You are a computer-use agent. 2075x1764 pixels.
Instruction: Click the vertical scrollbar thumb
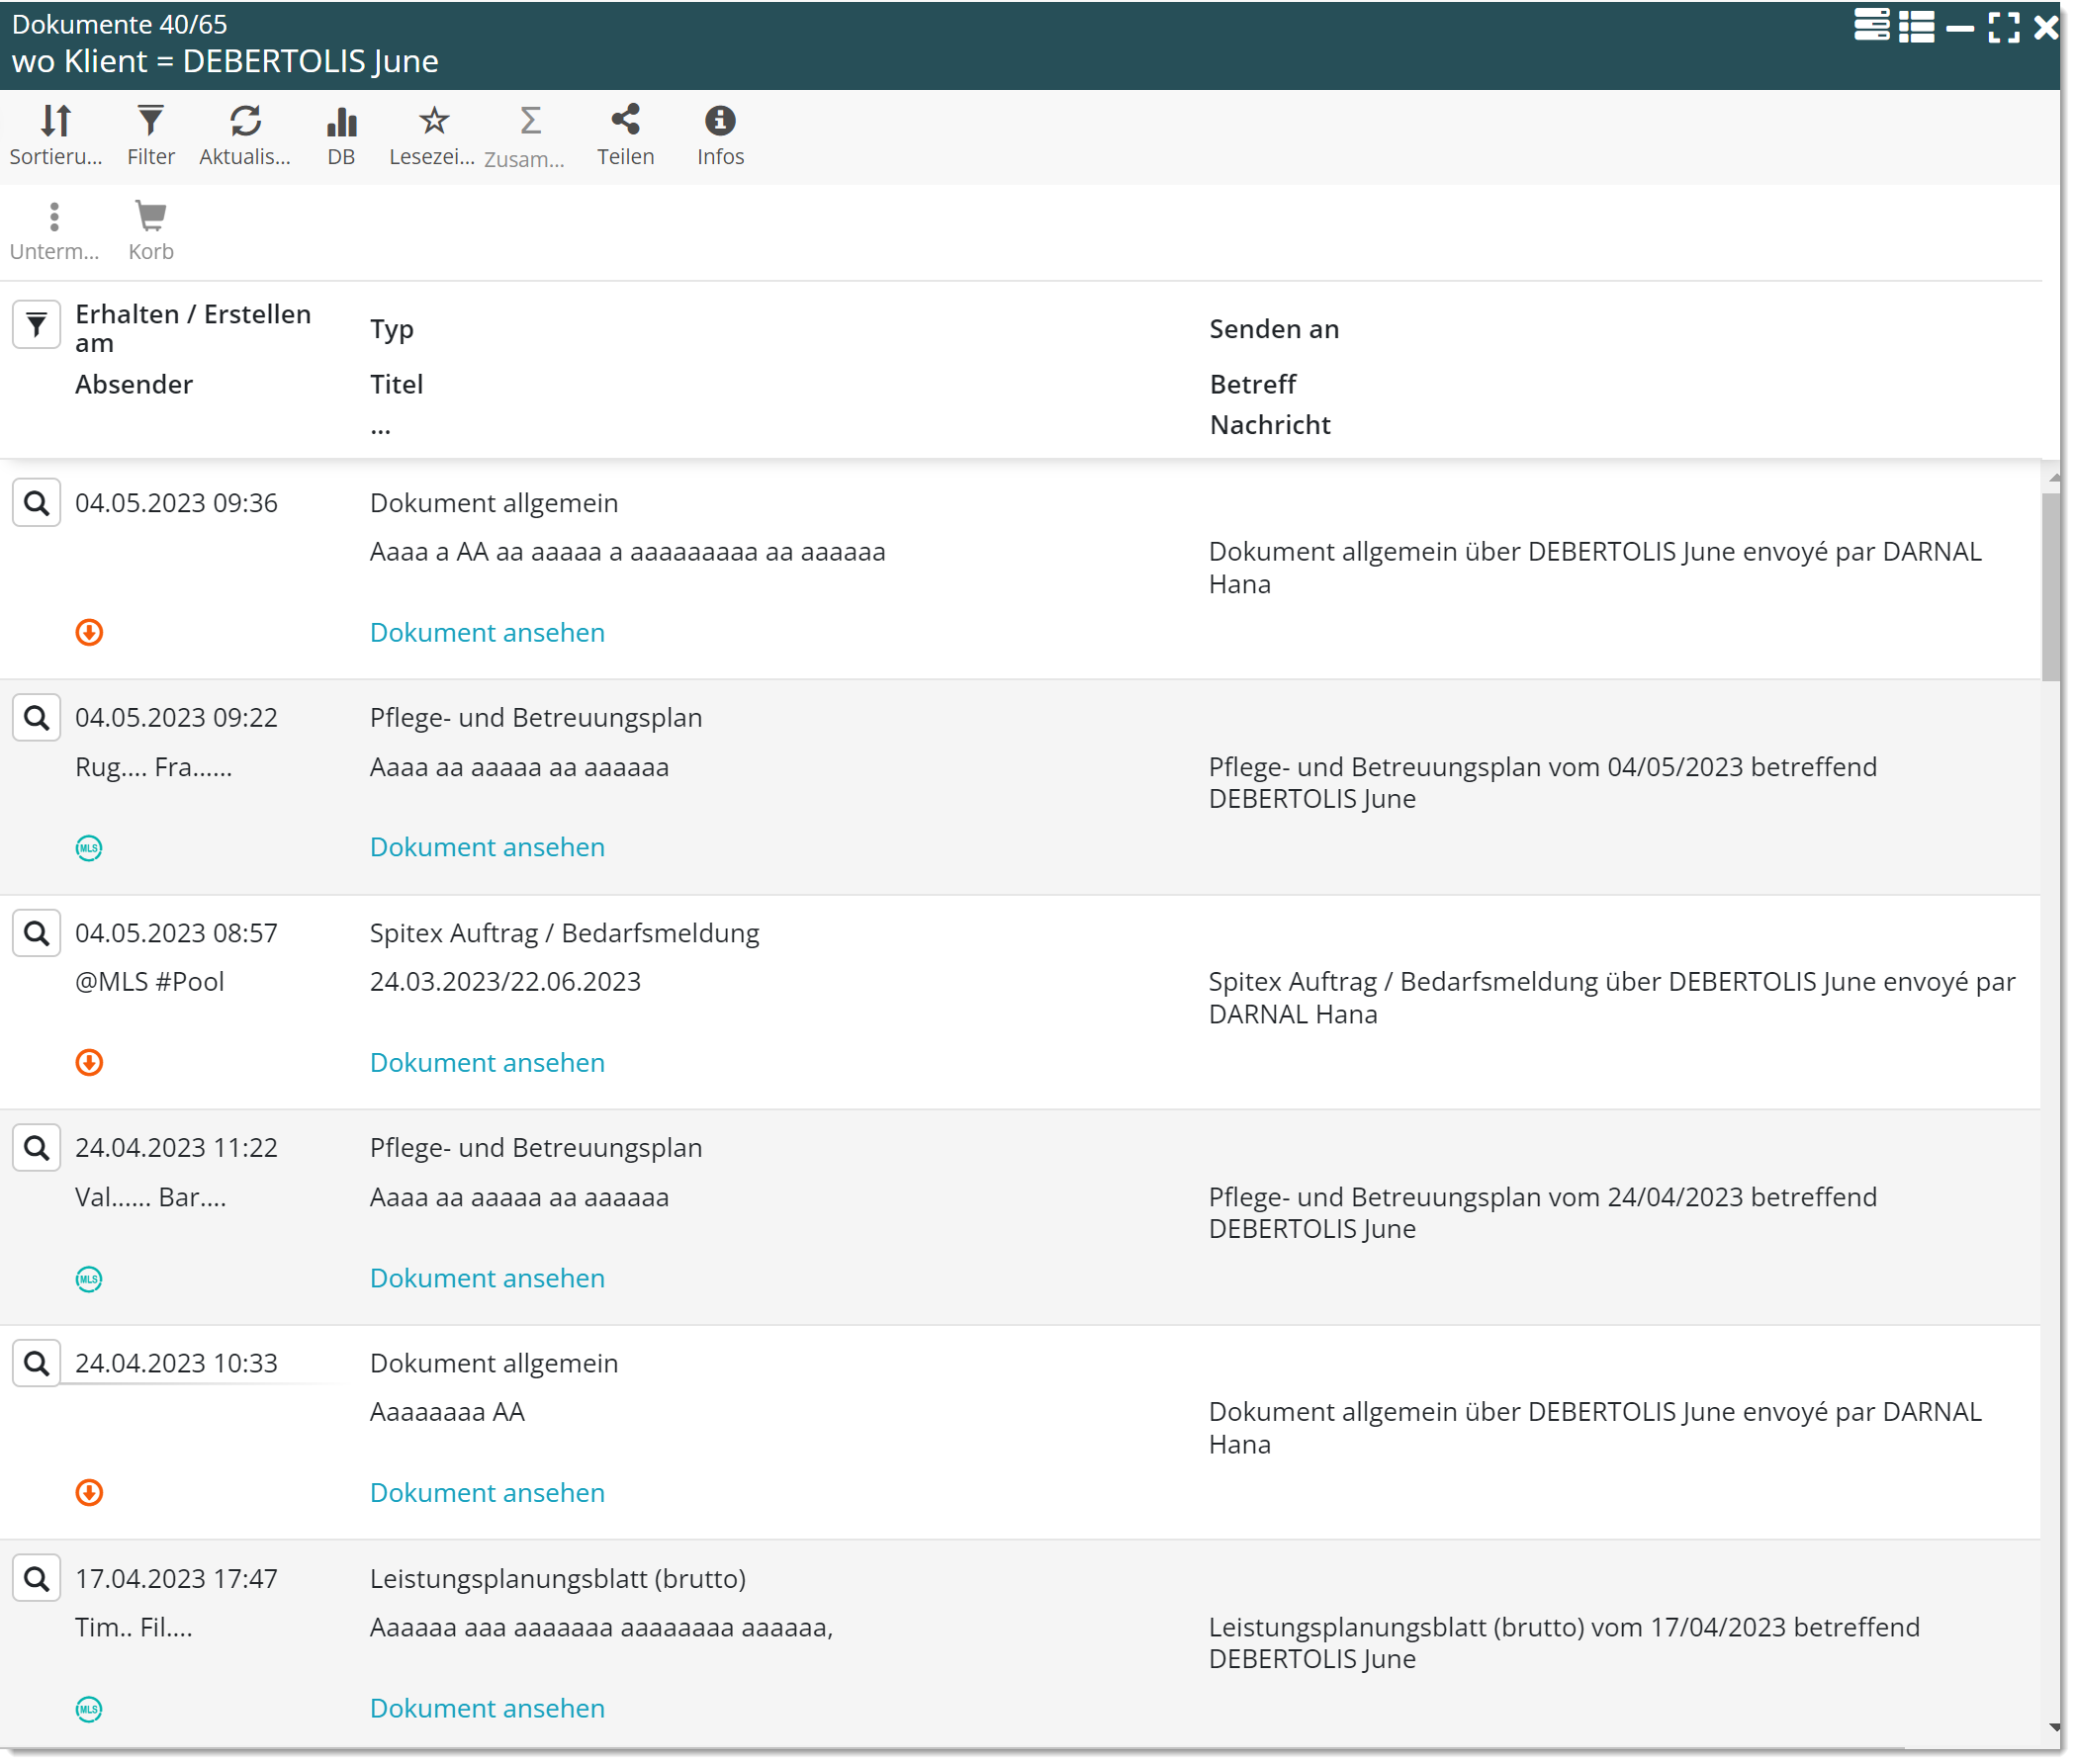pyautogui.click(x=2051, y=585)
